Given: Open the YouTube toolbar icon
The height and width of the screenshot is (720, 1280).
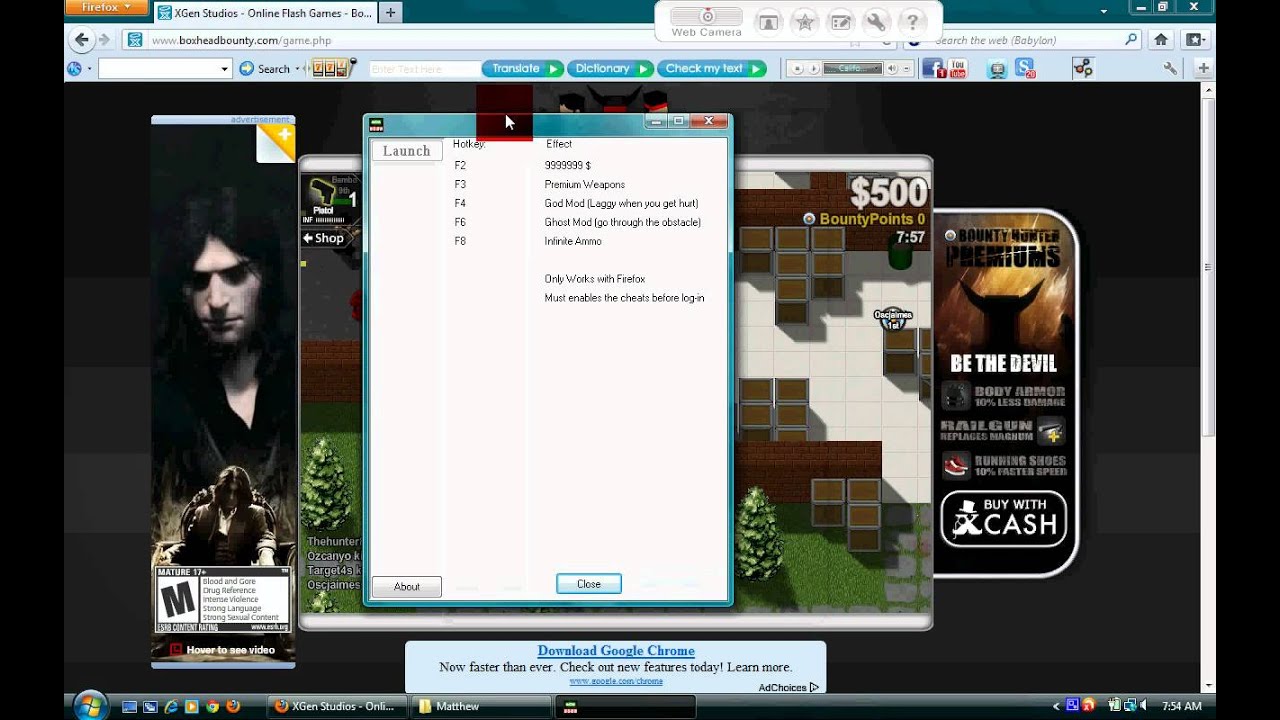Looking at the screenshot, I should coord(958,68).
